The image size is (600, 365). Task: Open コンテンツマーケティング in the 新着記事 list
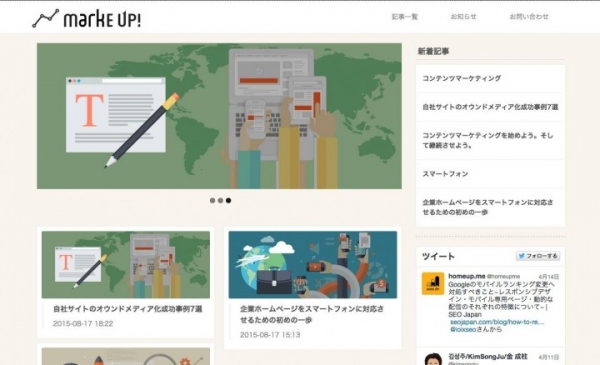(461, 78)
